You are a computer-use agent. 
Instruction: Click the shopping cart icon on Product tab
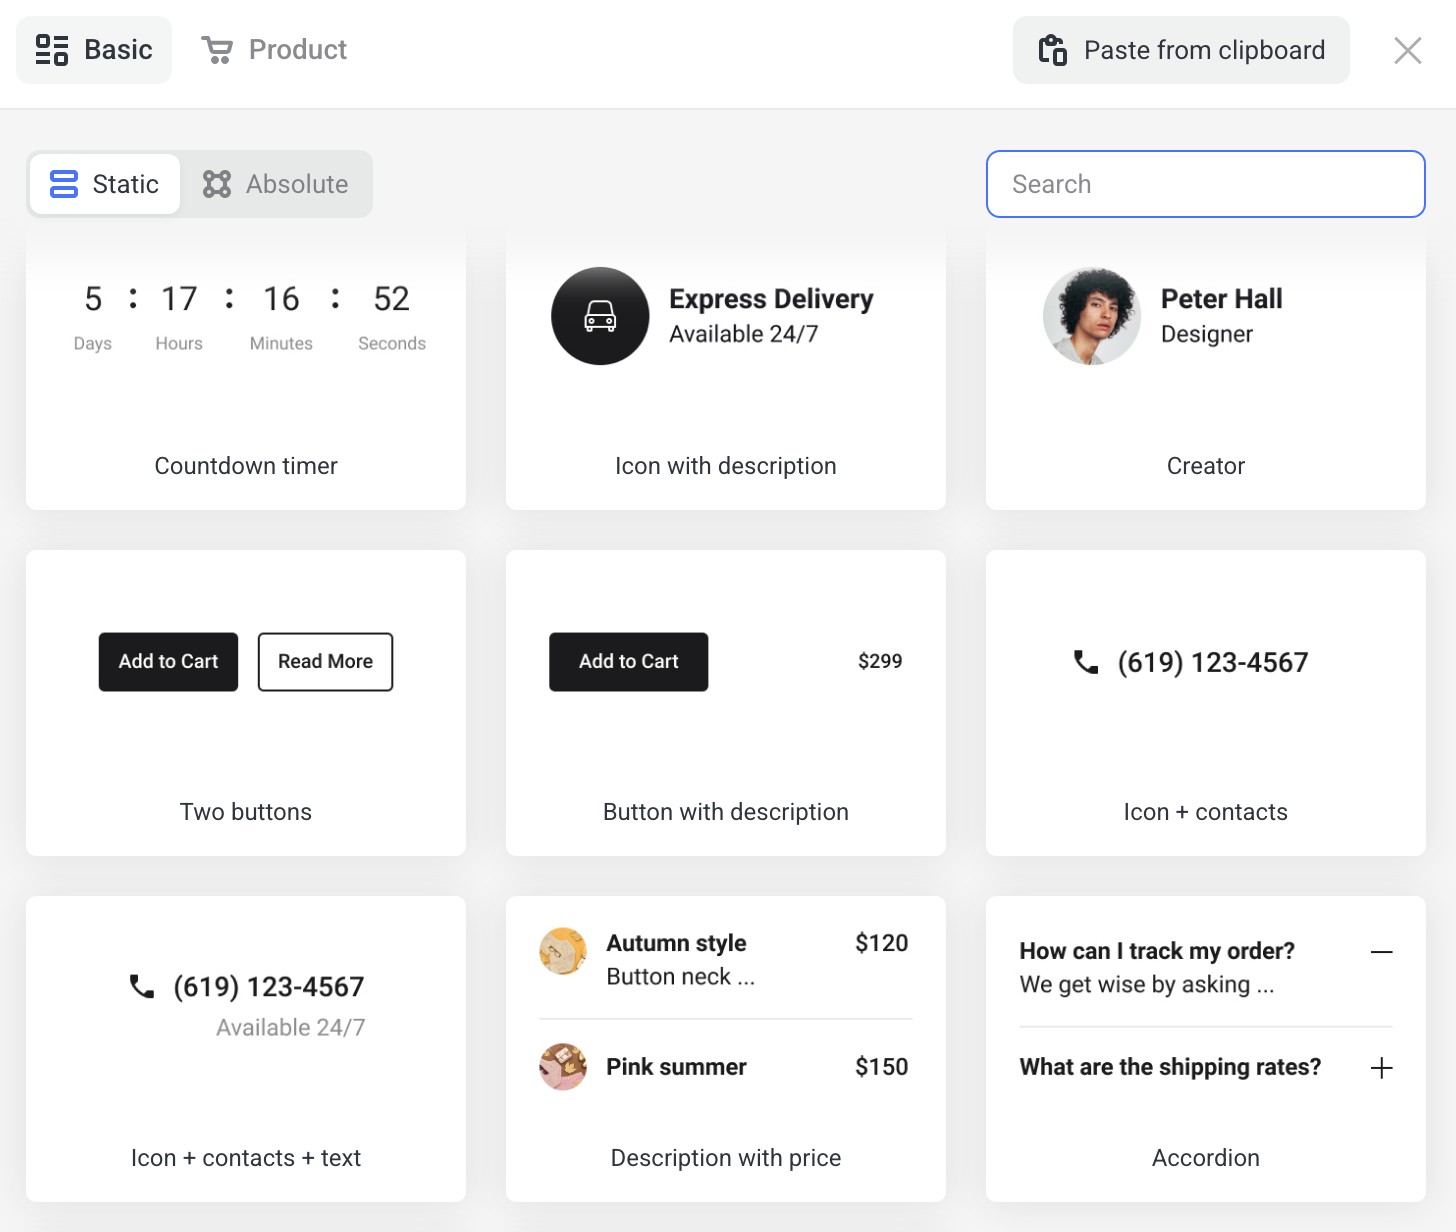tap(217, 50)
